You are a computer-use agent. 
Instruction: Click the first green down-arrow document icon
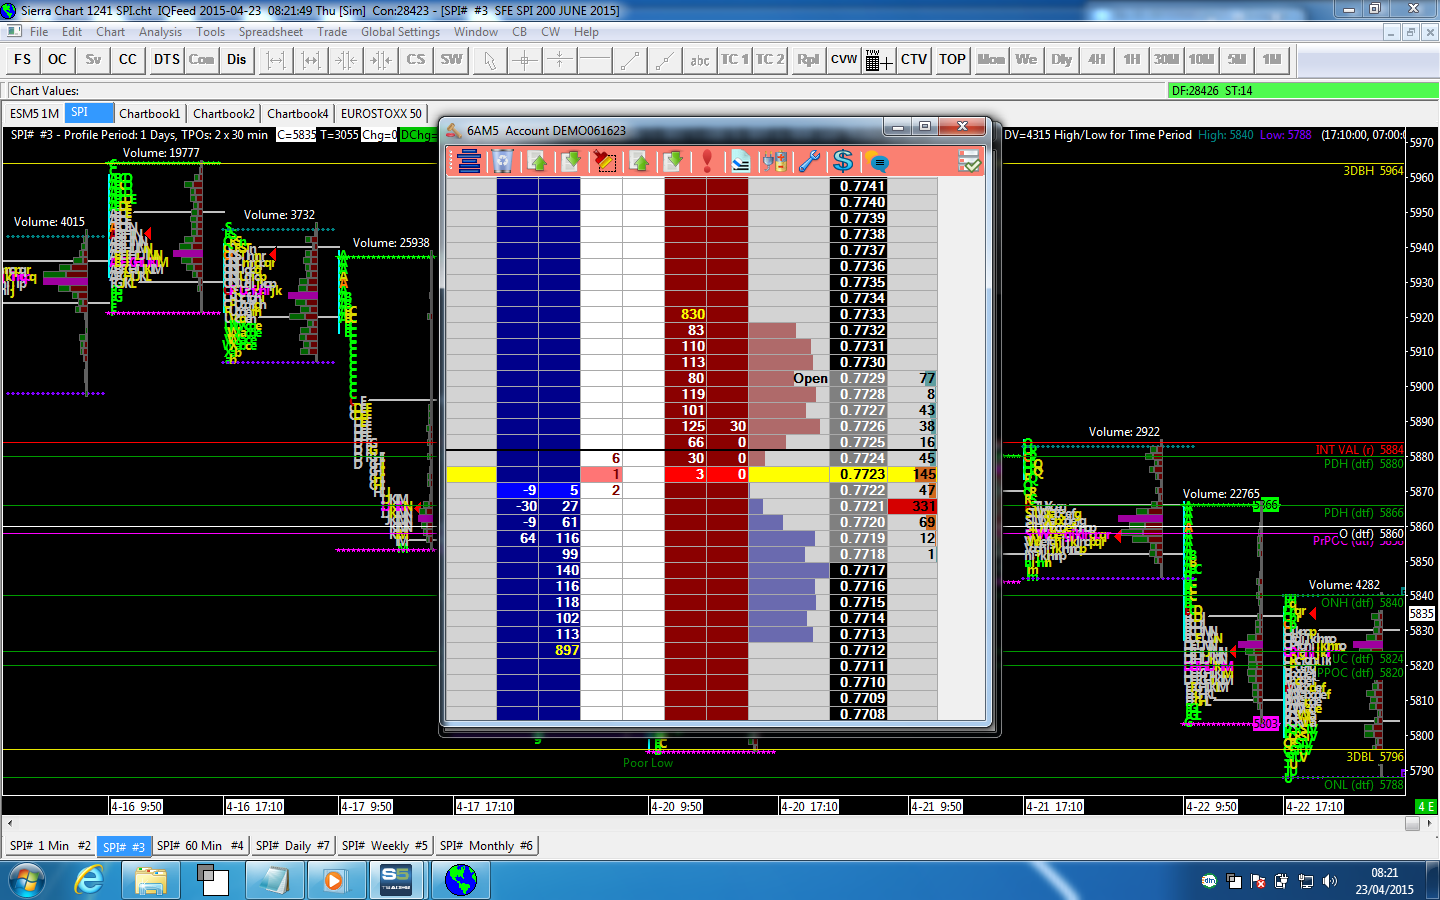tap(571, 161)
